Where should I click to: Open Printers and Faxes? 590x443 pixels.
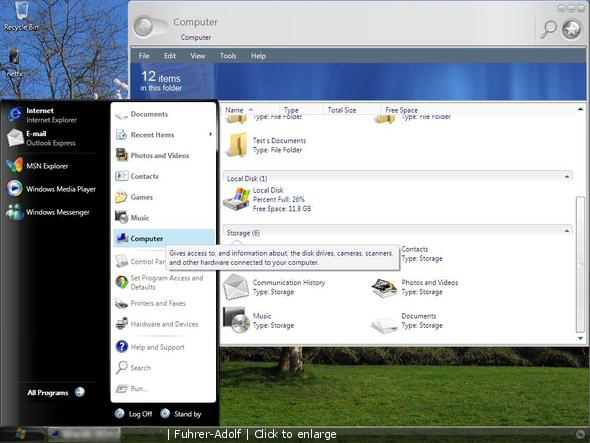coord(164,303)
